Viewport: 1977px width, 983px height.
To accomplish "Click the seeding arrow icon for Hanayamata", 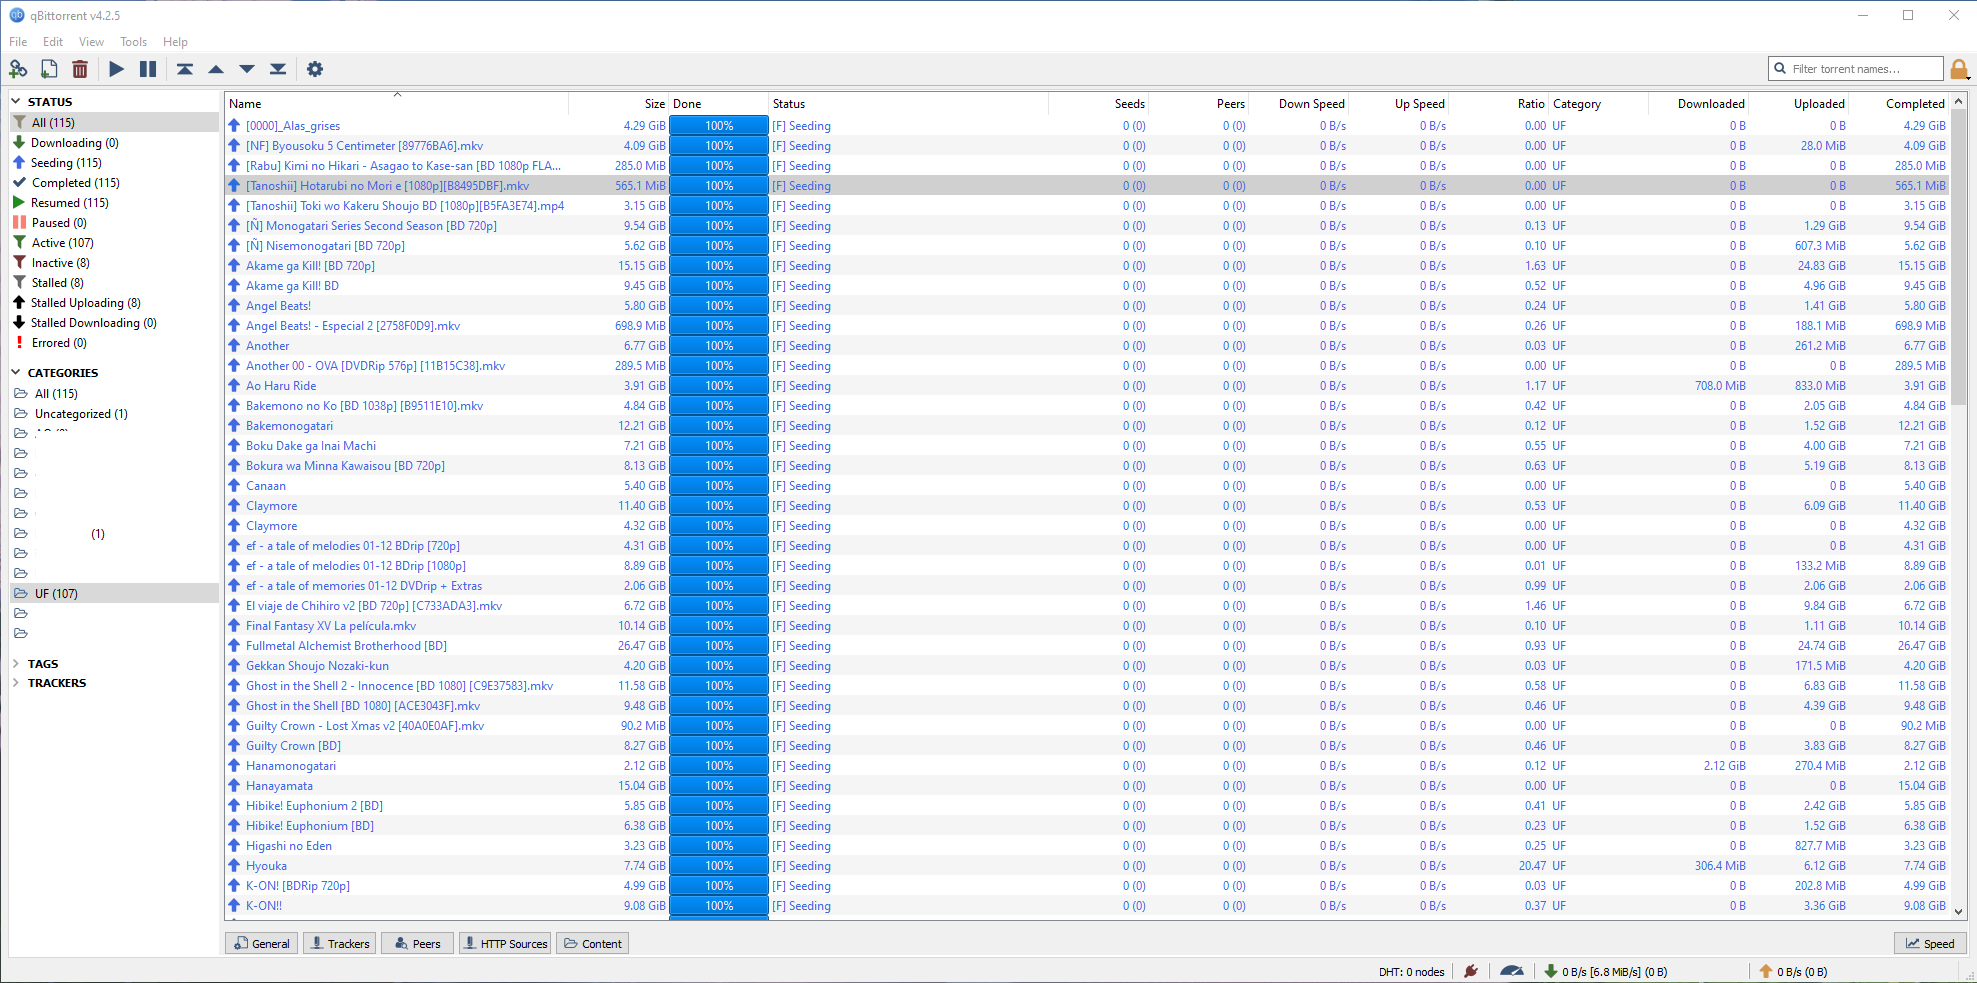I will coord(234,785).
